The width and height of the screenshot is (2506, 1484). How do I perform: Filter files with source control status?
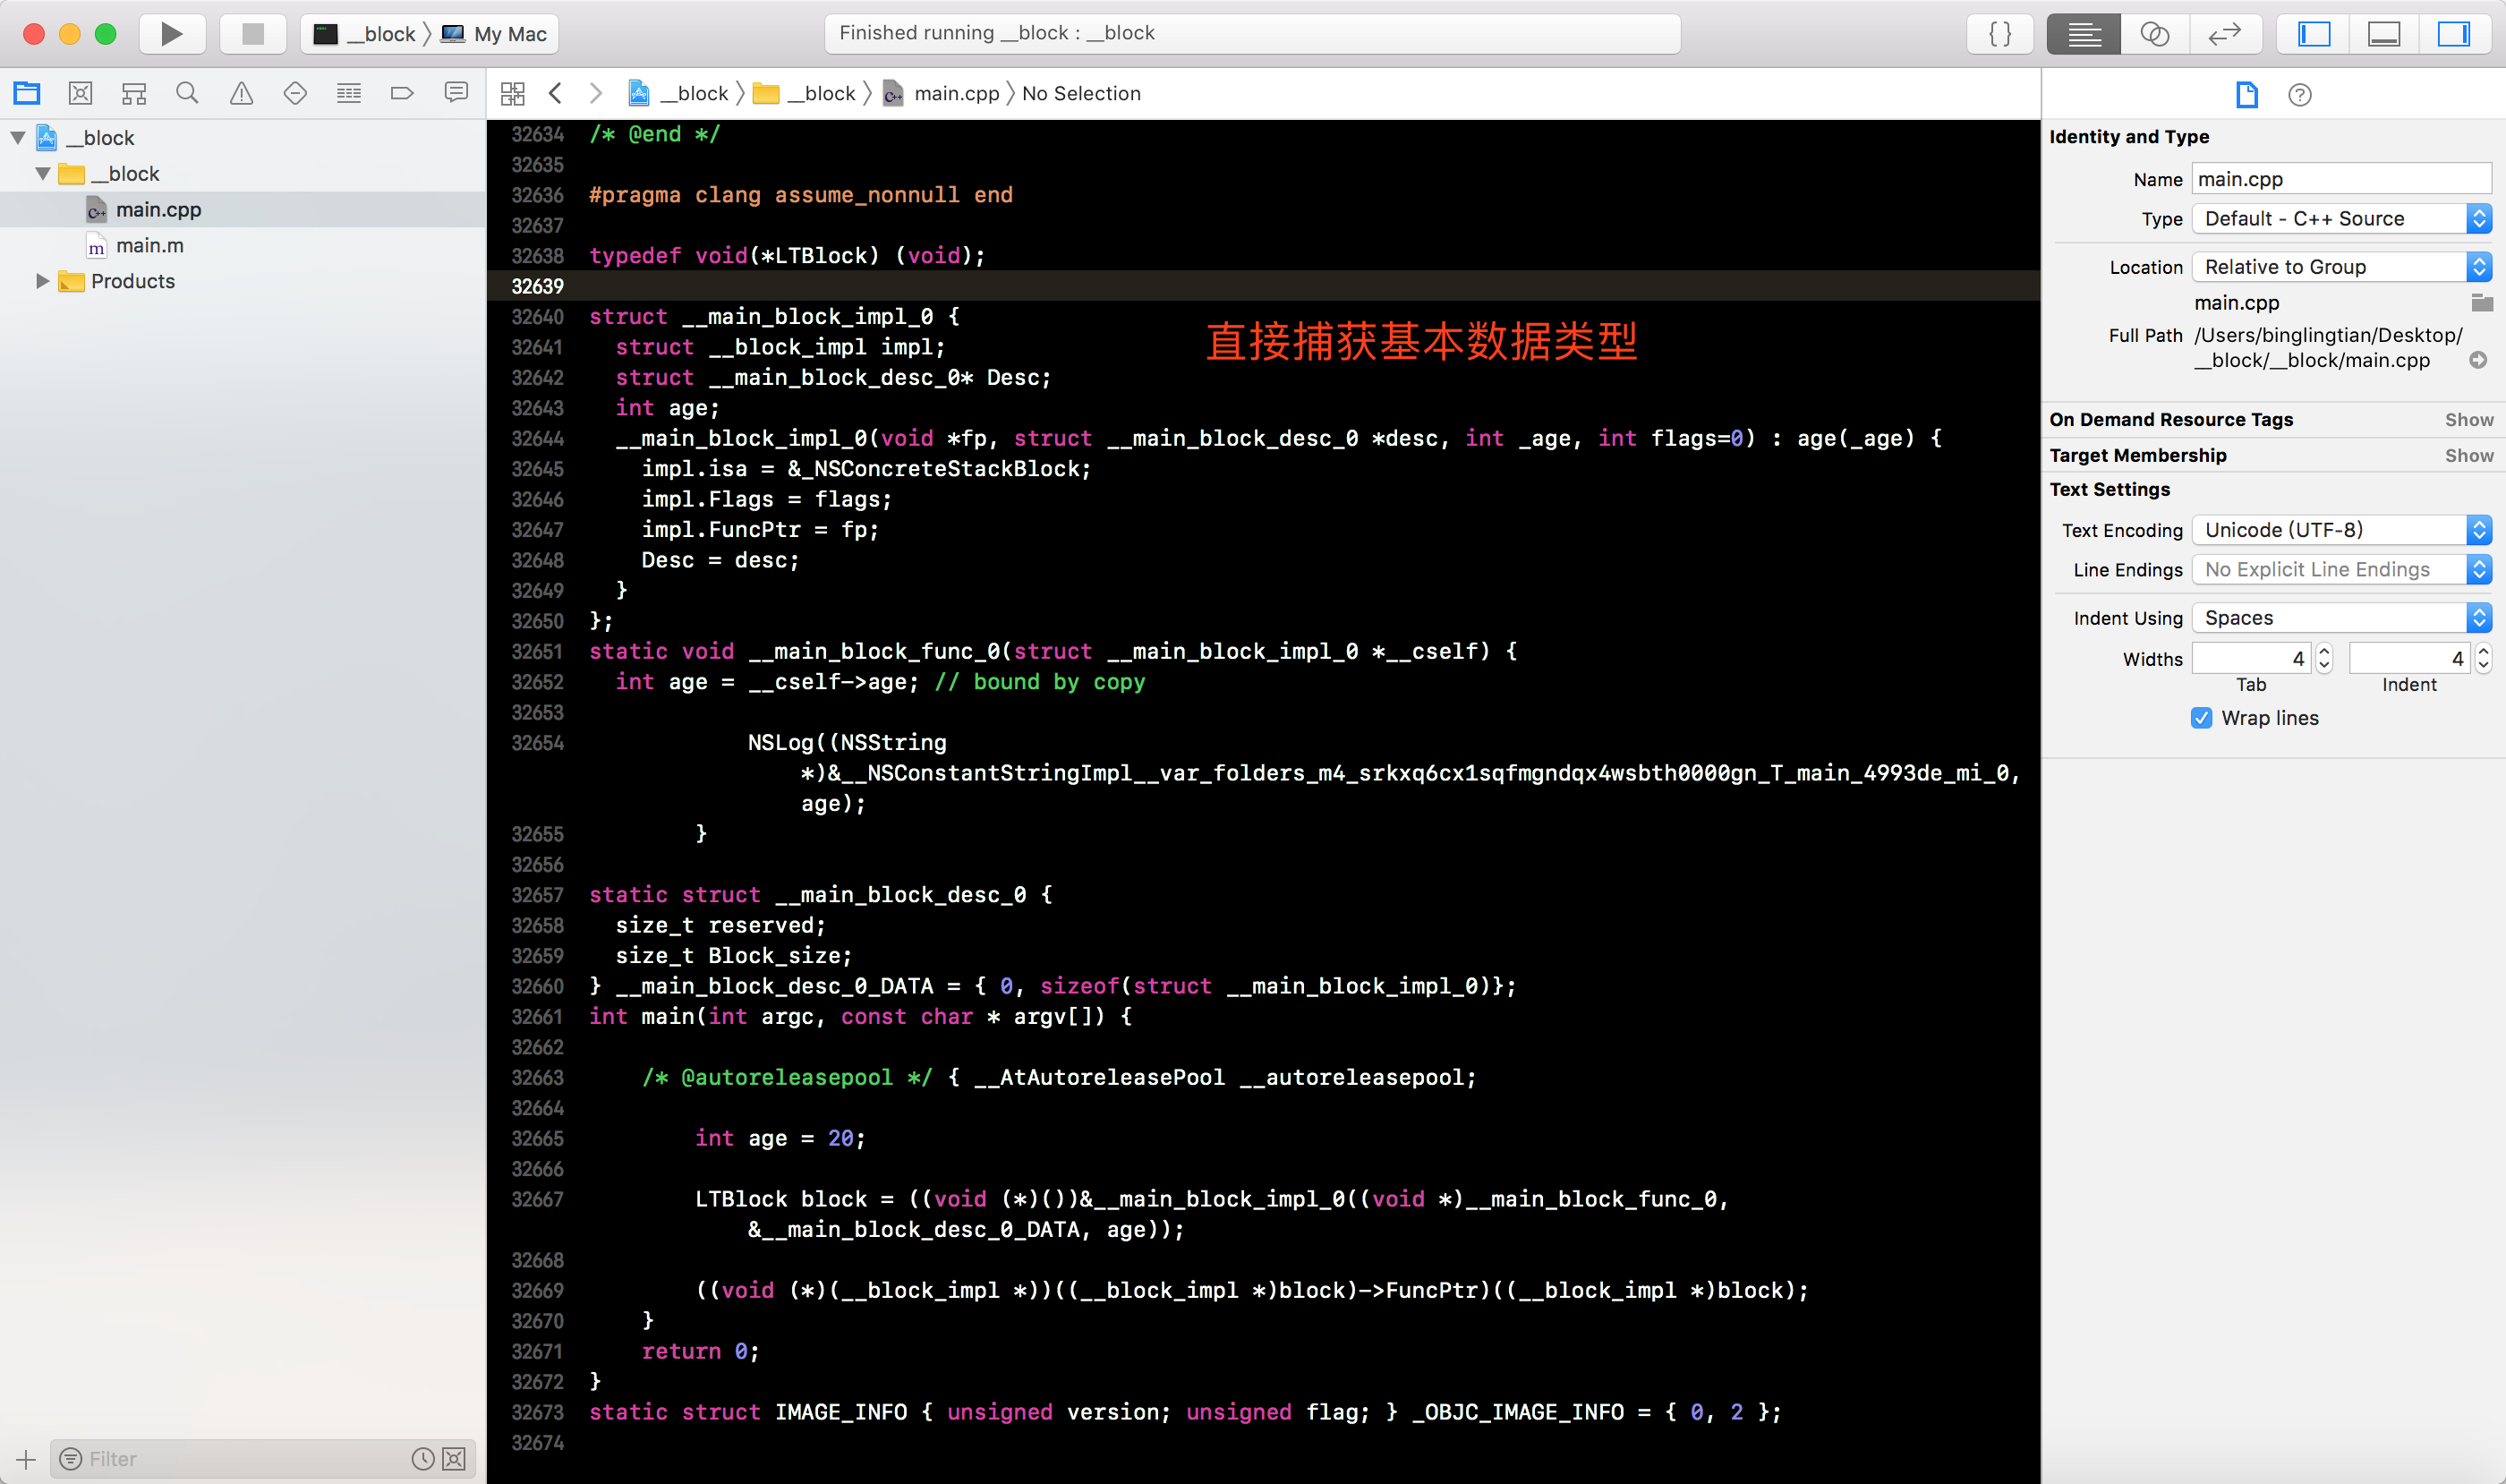[454, 1459]
